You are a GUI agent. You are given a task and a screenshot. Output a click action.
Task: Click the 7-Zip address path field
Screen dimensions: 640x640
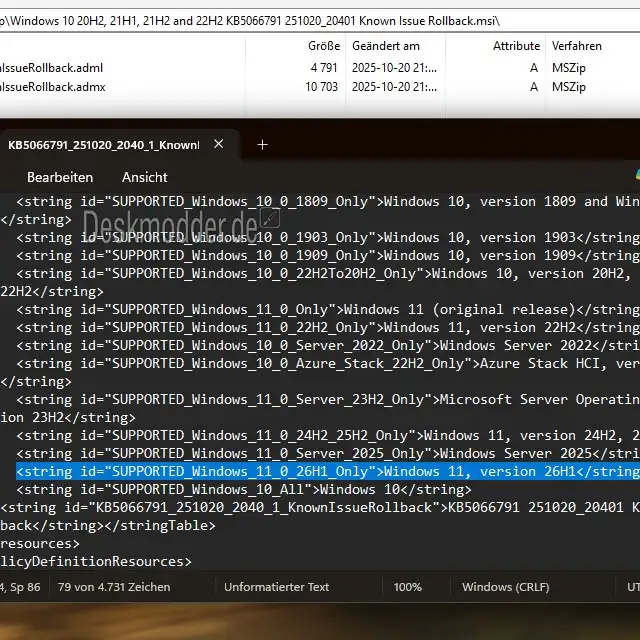click(x=320, y=20)
